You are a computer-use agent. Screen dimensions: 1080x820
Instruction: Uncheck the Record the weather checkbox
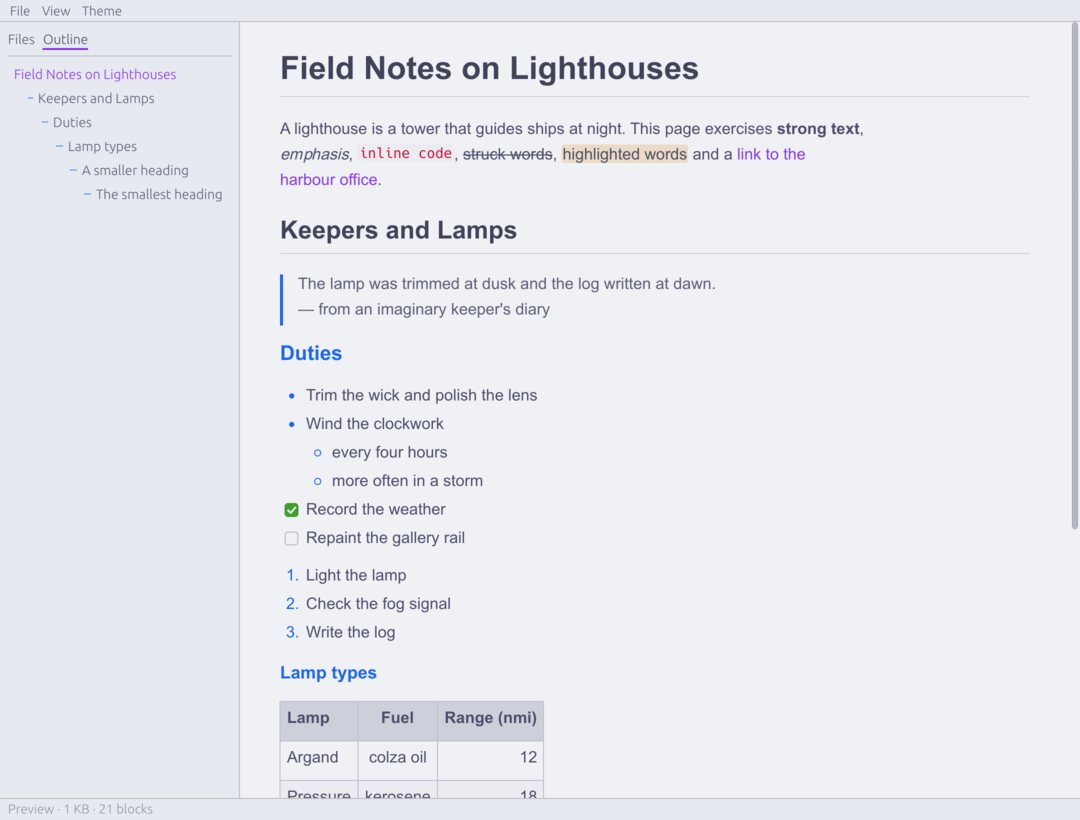(291, 510)
